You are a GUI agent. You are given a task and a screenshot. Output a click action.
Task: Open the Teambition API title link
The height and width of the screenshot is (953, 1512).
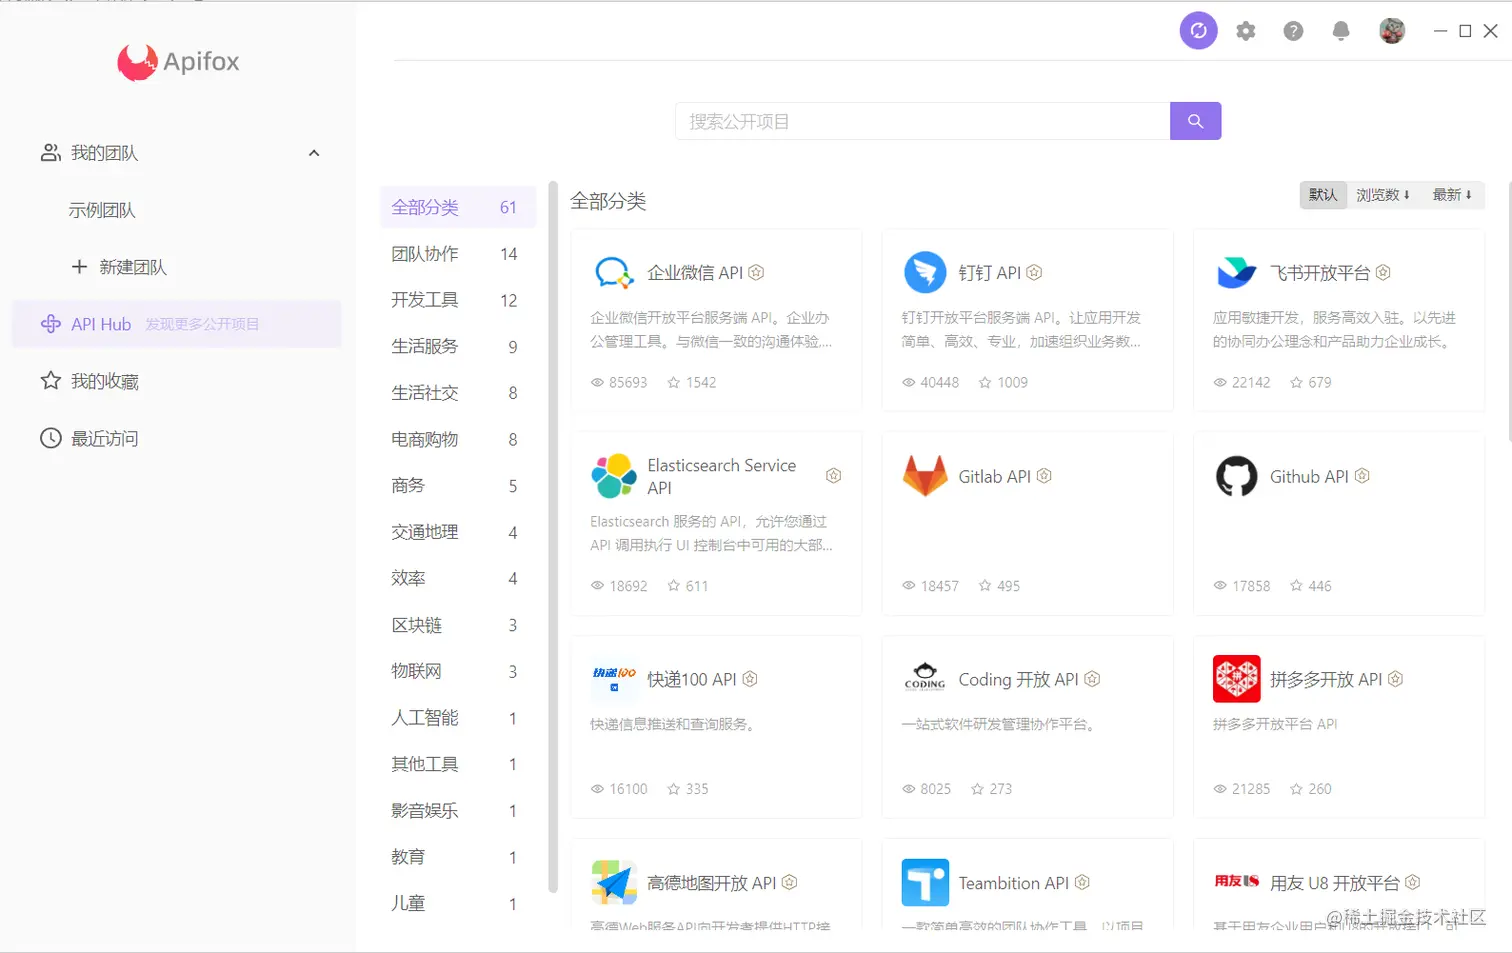click(x=1013, y=883)
